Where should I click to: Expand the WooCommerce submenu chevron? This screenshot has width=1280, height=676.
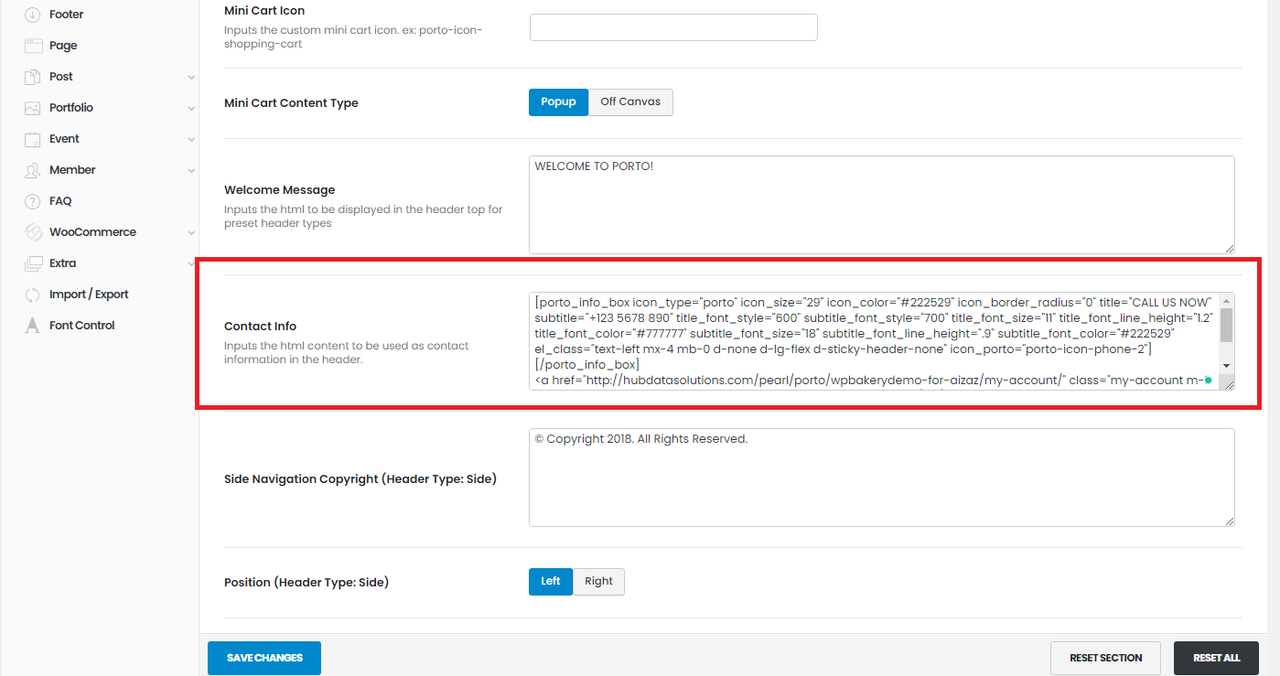point(191,232)
